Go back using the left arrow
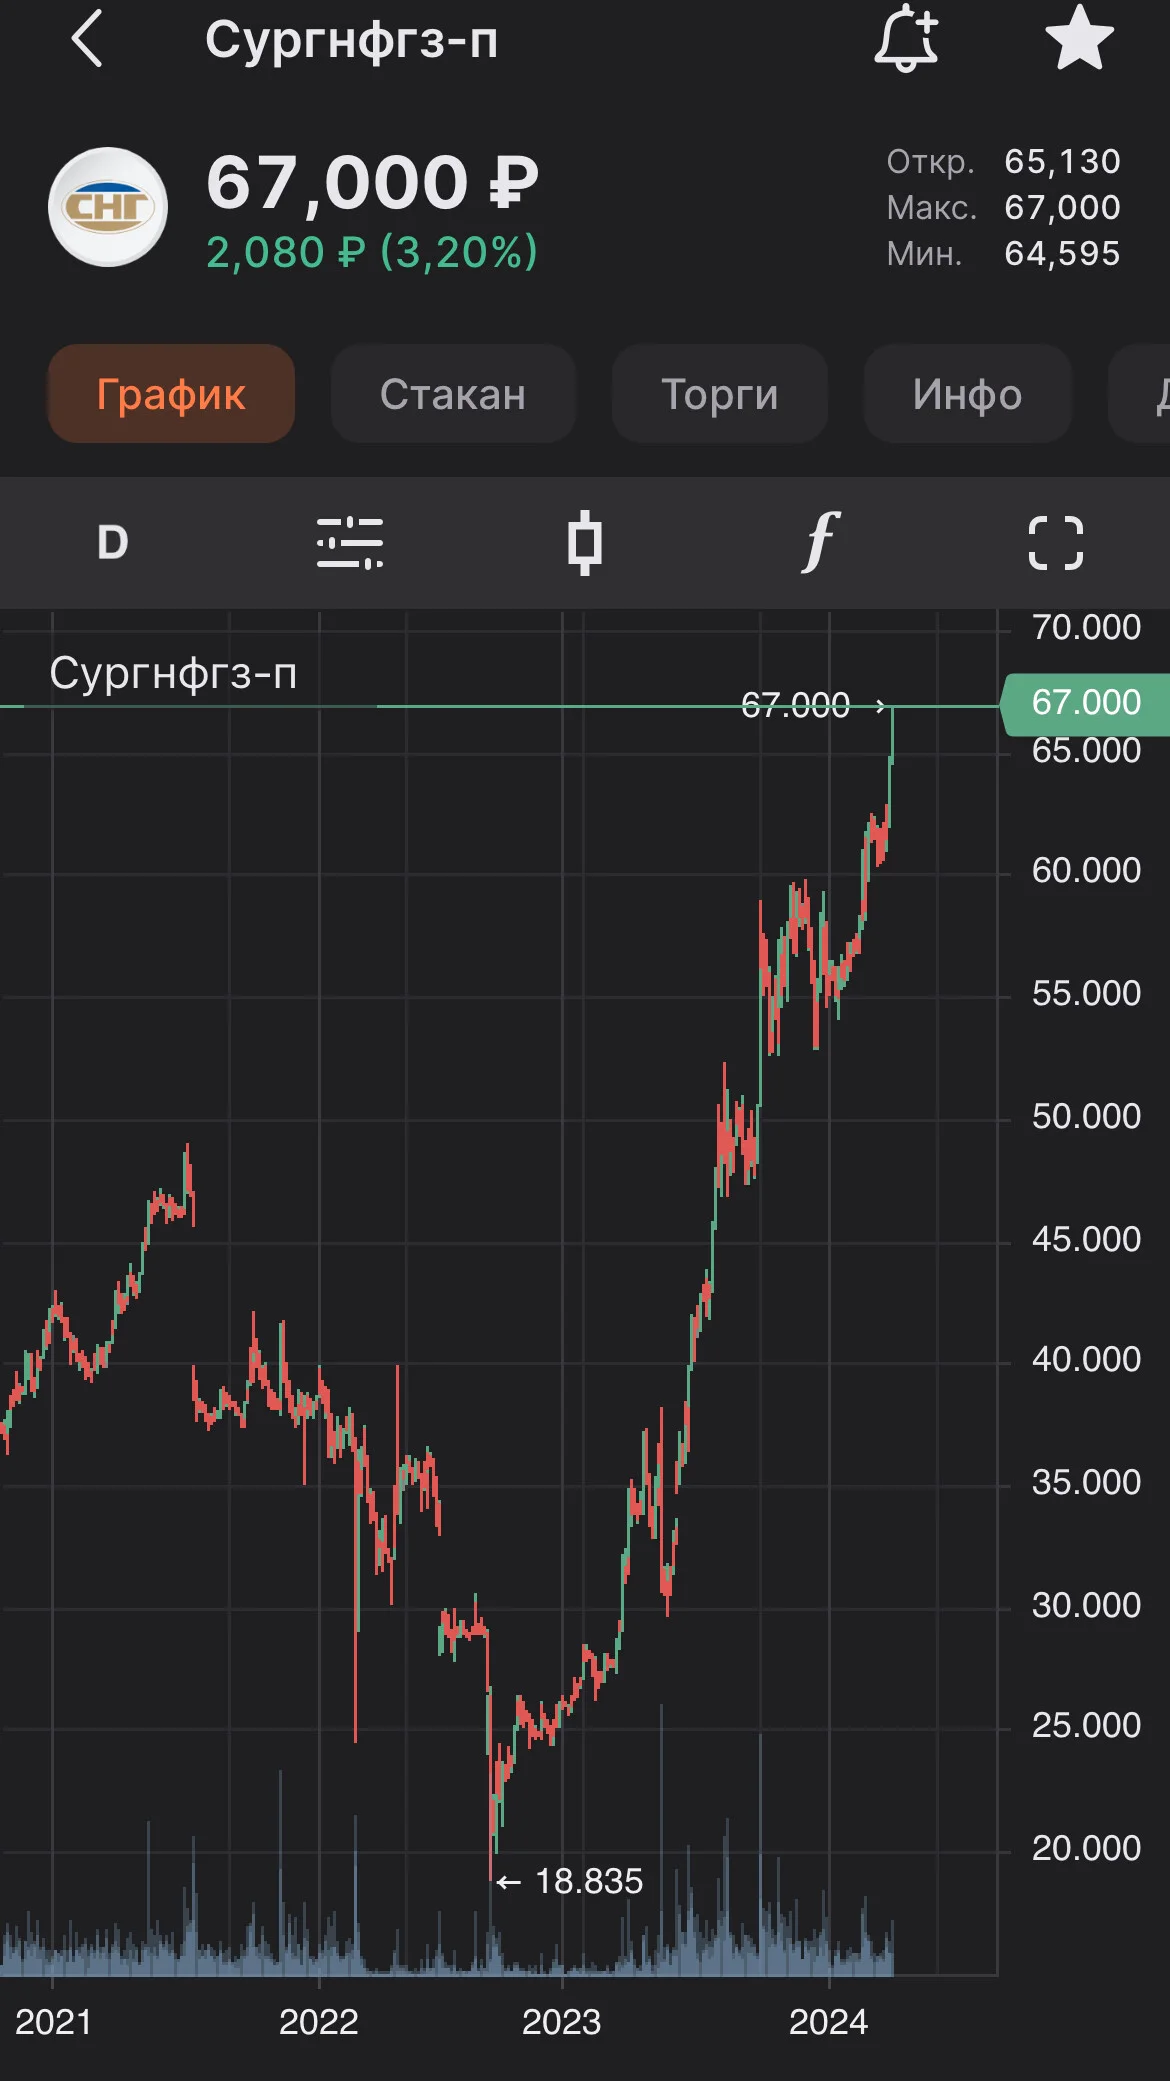Screen dimensions: 1170x2081 88,39
